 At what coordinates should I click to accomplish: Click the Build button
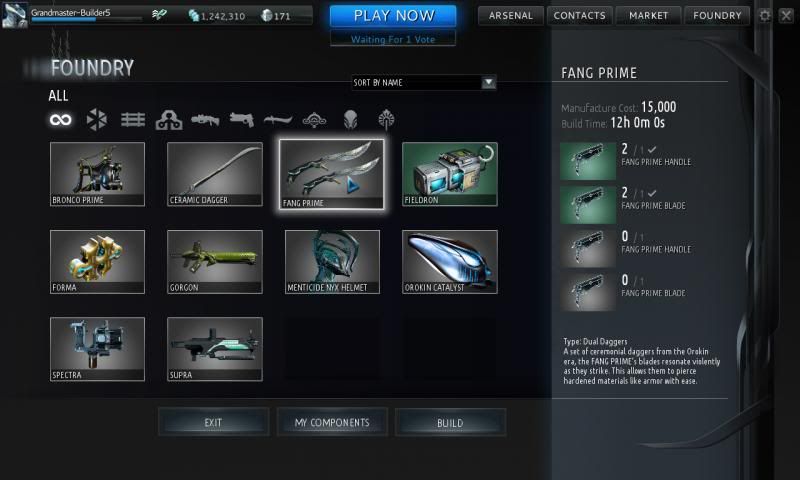coord(450,422)
